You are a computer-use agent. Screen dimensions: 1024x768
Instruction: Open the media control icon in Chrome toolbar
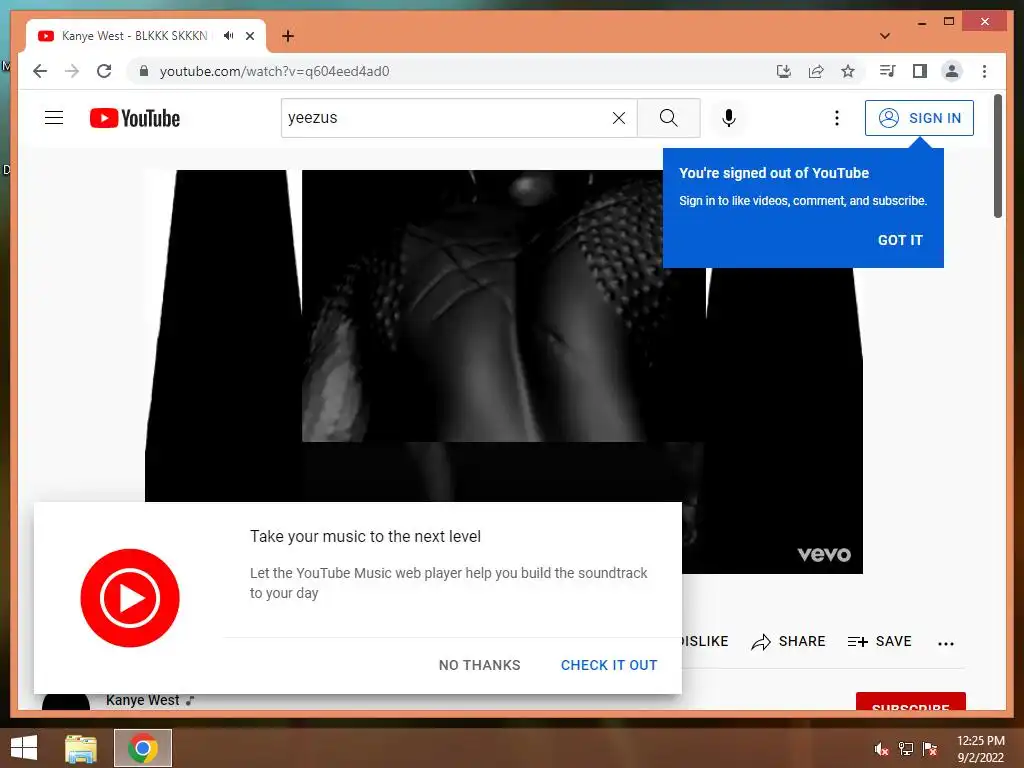(888, 71)
